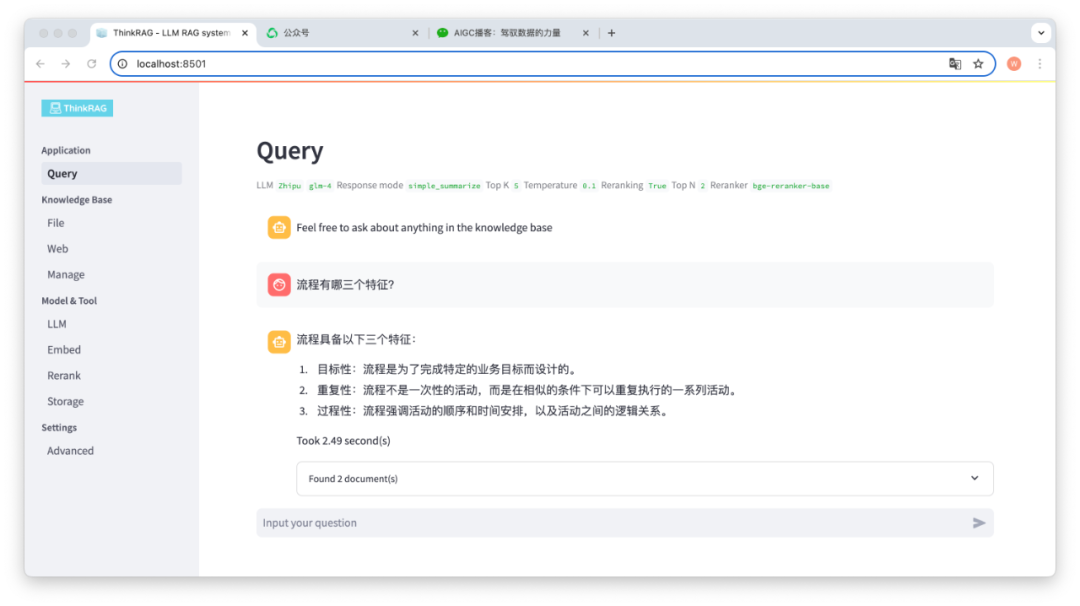Open Google Translate icon in the address bar
Viewport: 1080px width, 606px height.
point(954,63)
